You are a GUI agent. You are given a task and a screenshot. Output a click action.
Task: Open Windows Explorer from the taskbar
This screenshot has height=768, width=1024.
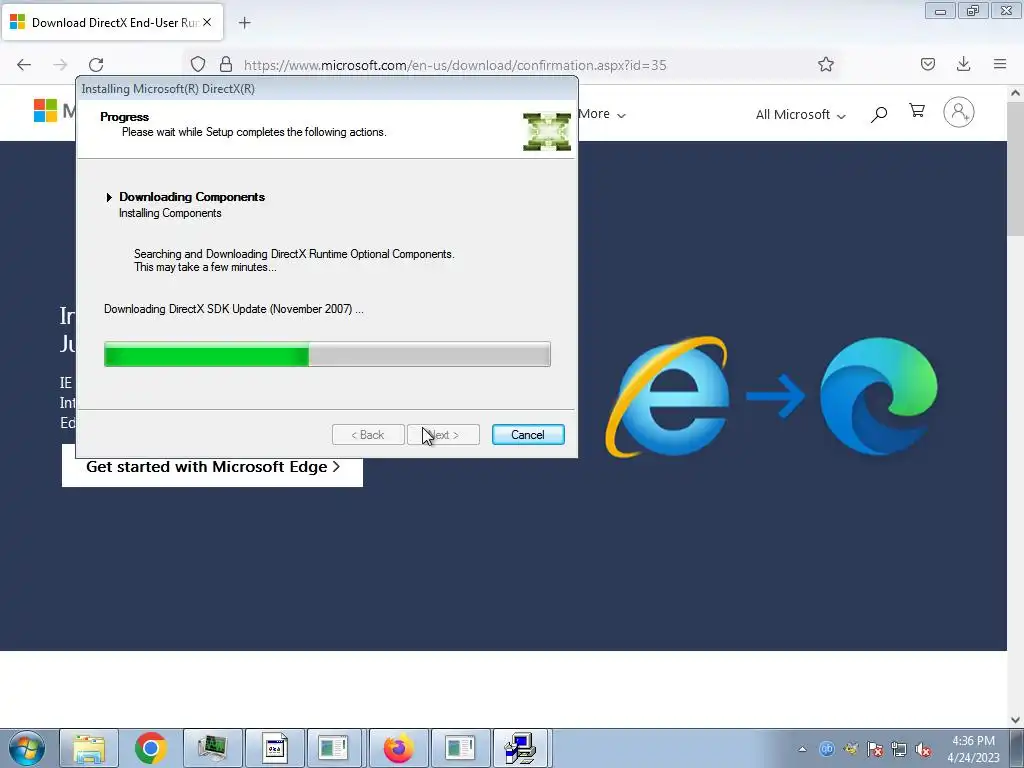89,748
